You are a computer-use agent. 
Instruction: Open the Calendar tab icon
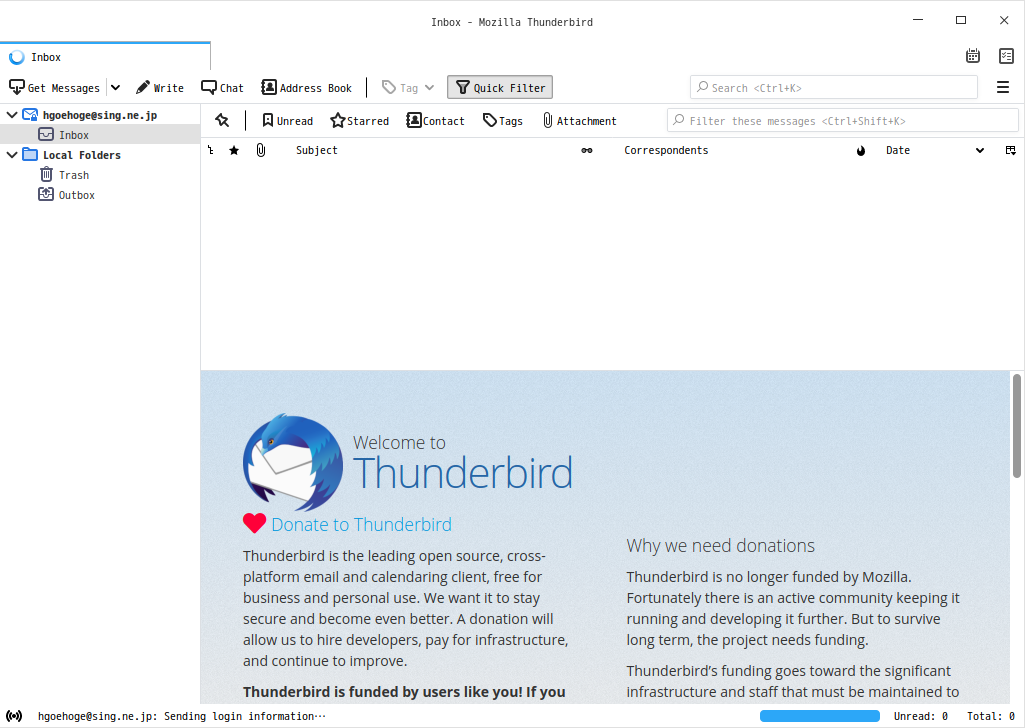point(973,56)
